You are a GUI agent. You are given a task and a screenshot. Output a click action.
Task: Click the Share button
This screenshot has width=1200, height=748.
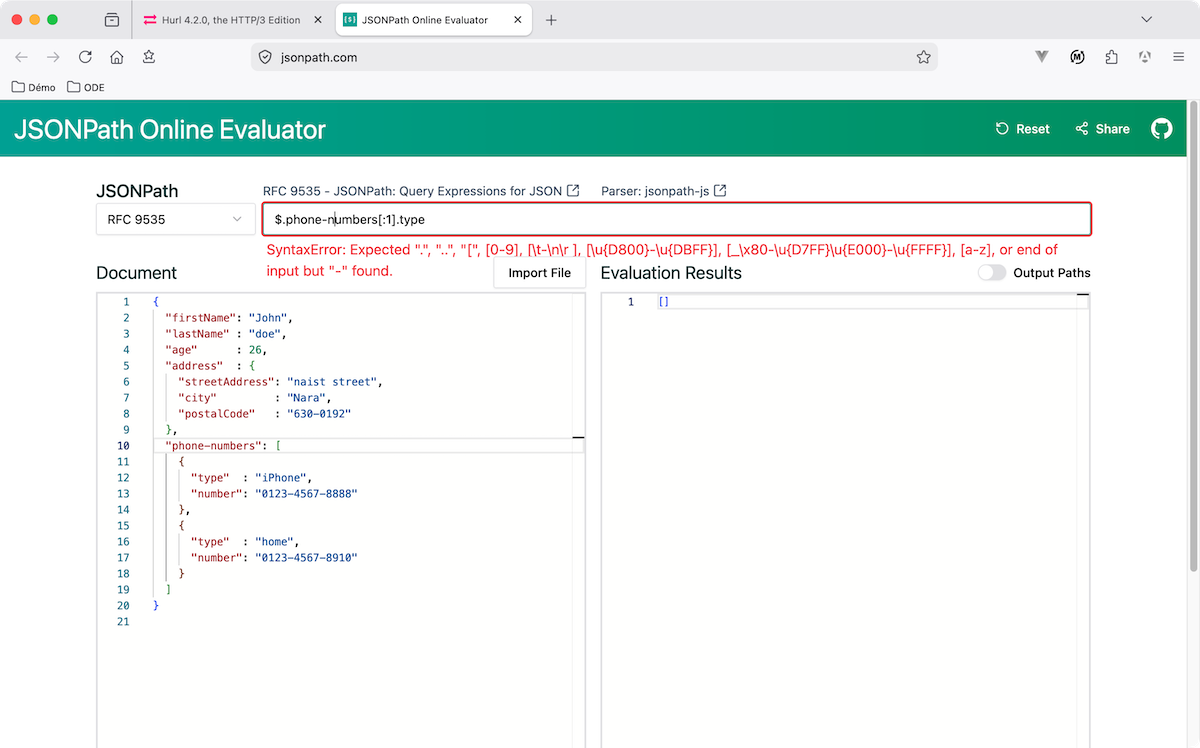point(1101,128)
